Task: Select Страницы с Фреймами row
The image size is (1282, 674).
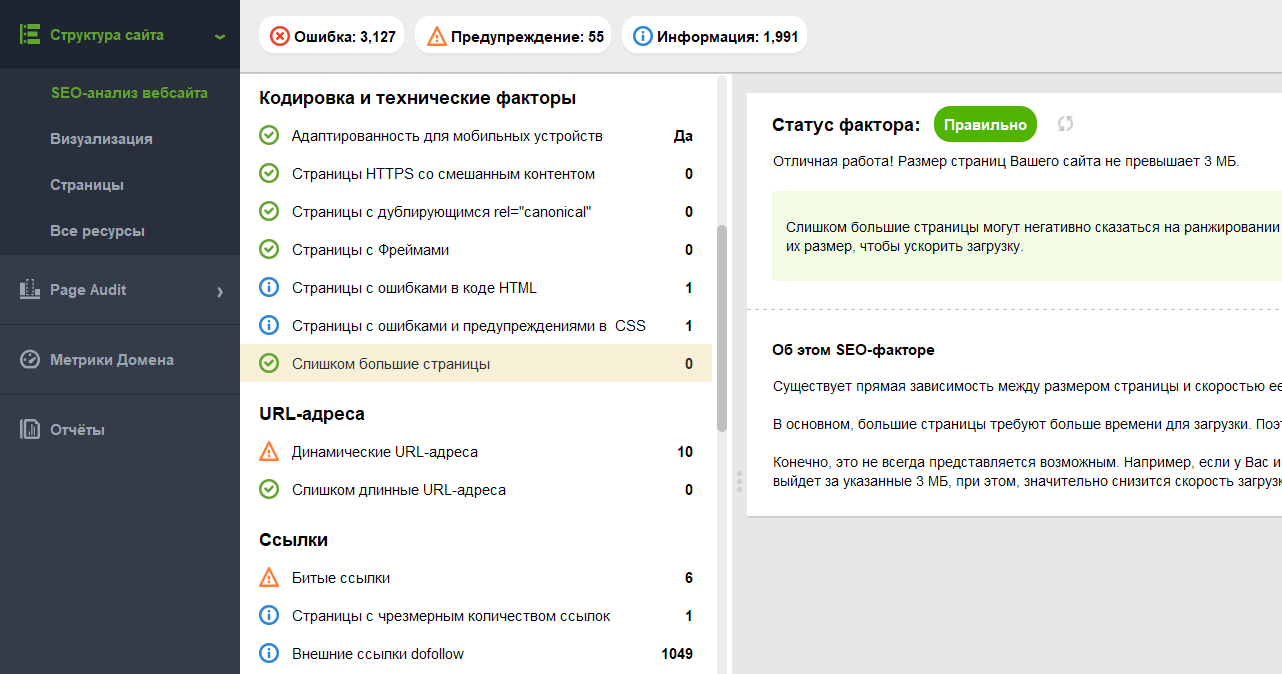Action: tap(476, 249)
